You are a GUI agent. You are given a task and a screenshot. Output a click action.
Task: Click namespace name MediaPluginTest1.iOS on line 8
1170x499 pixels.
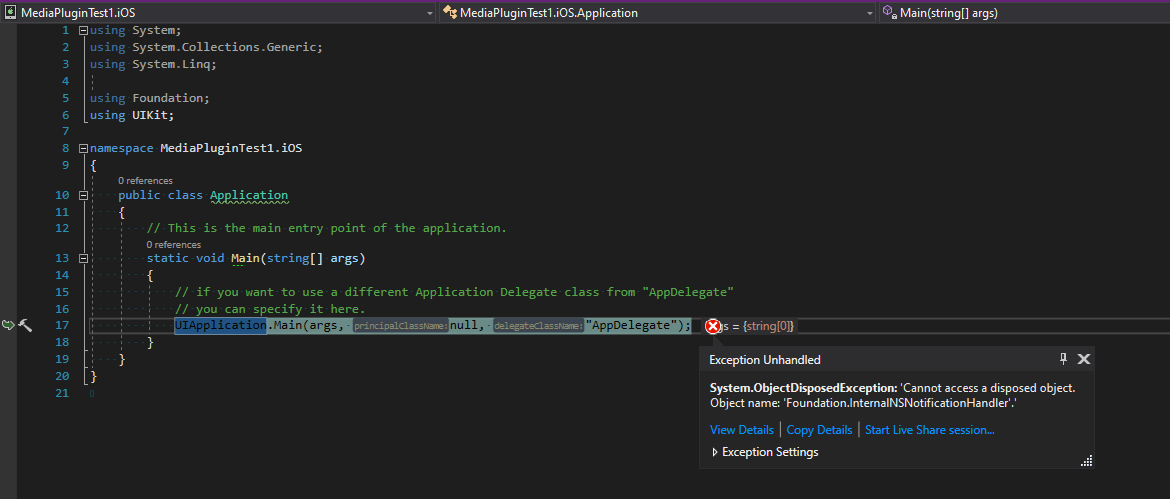(x=231, y=148)
